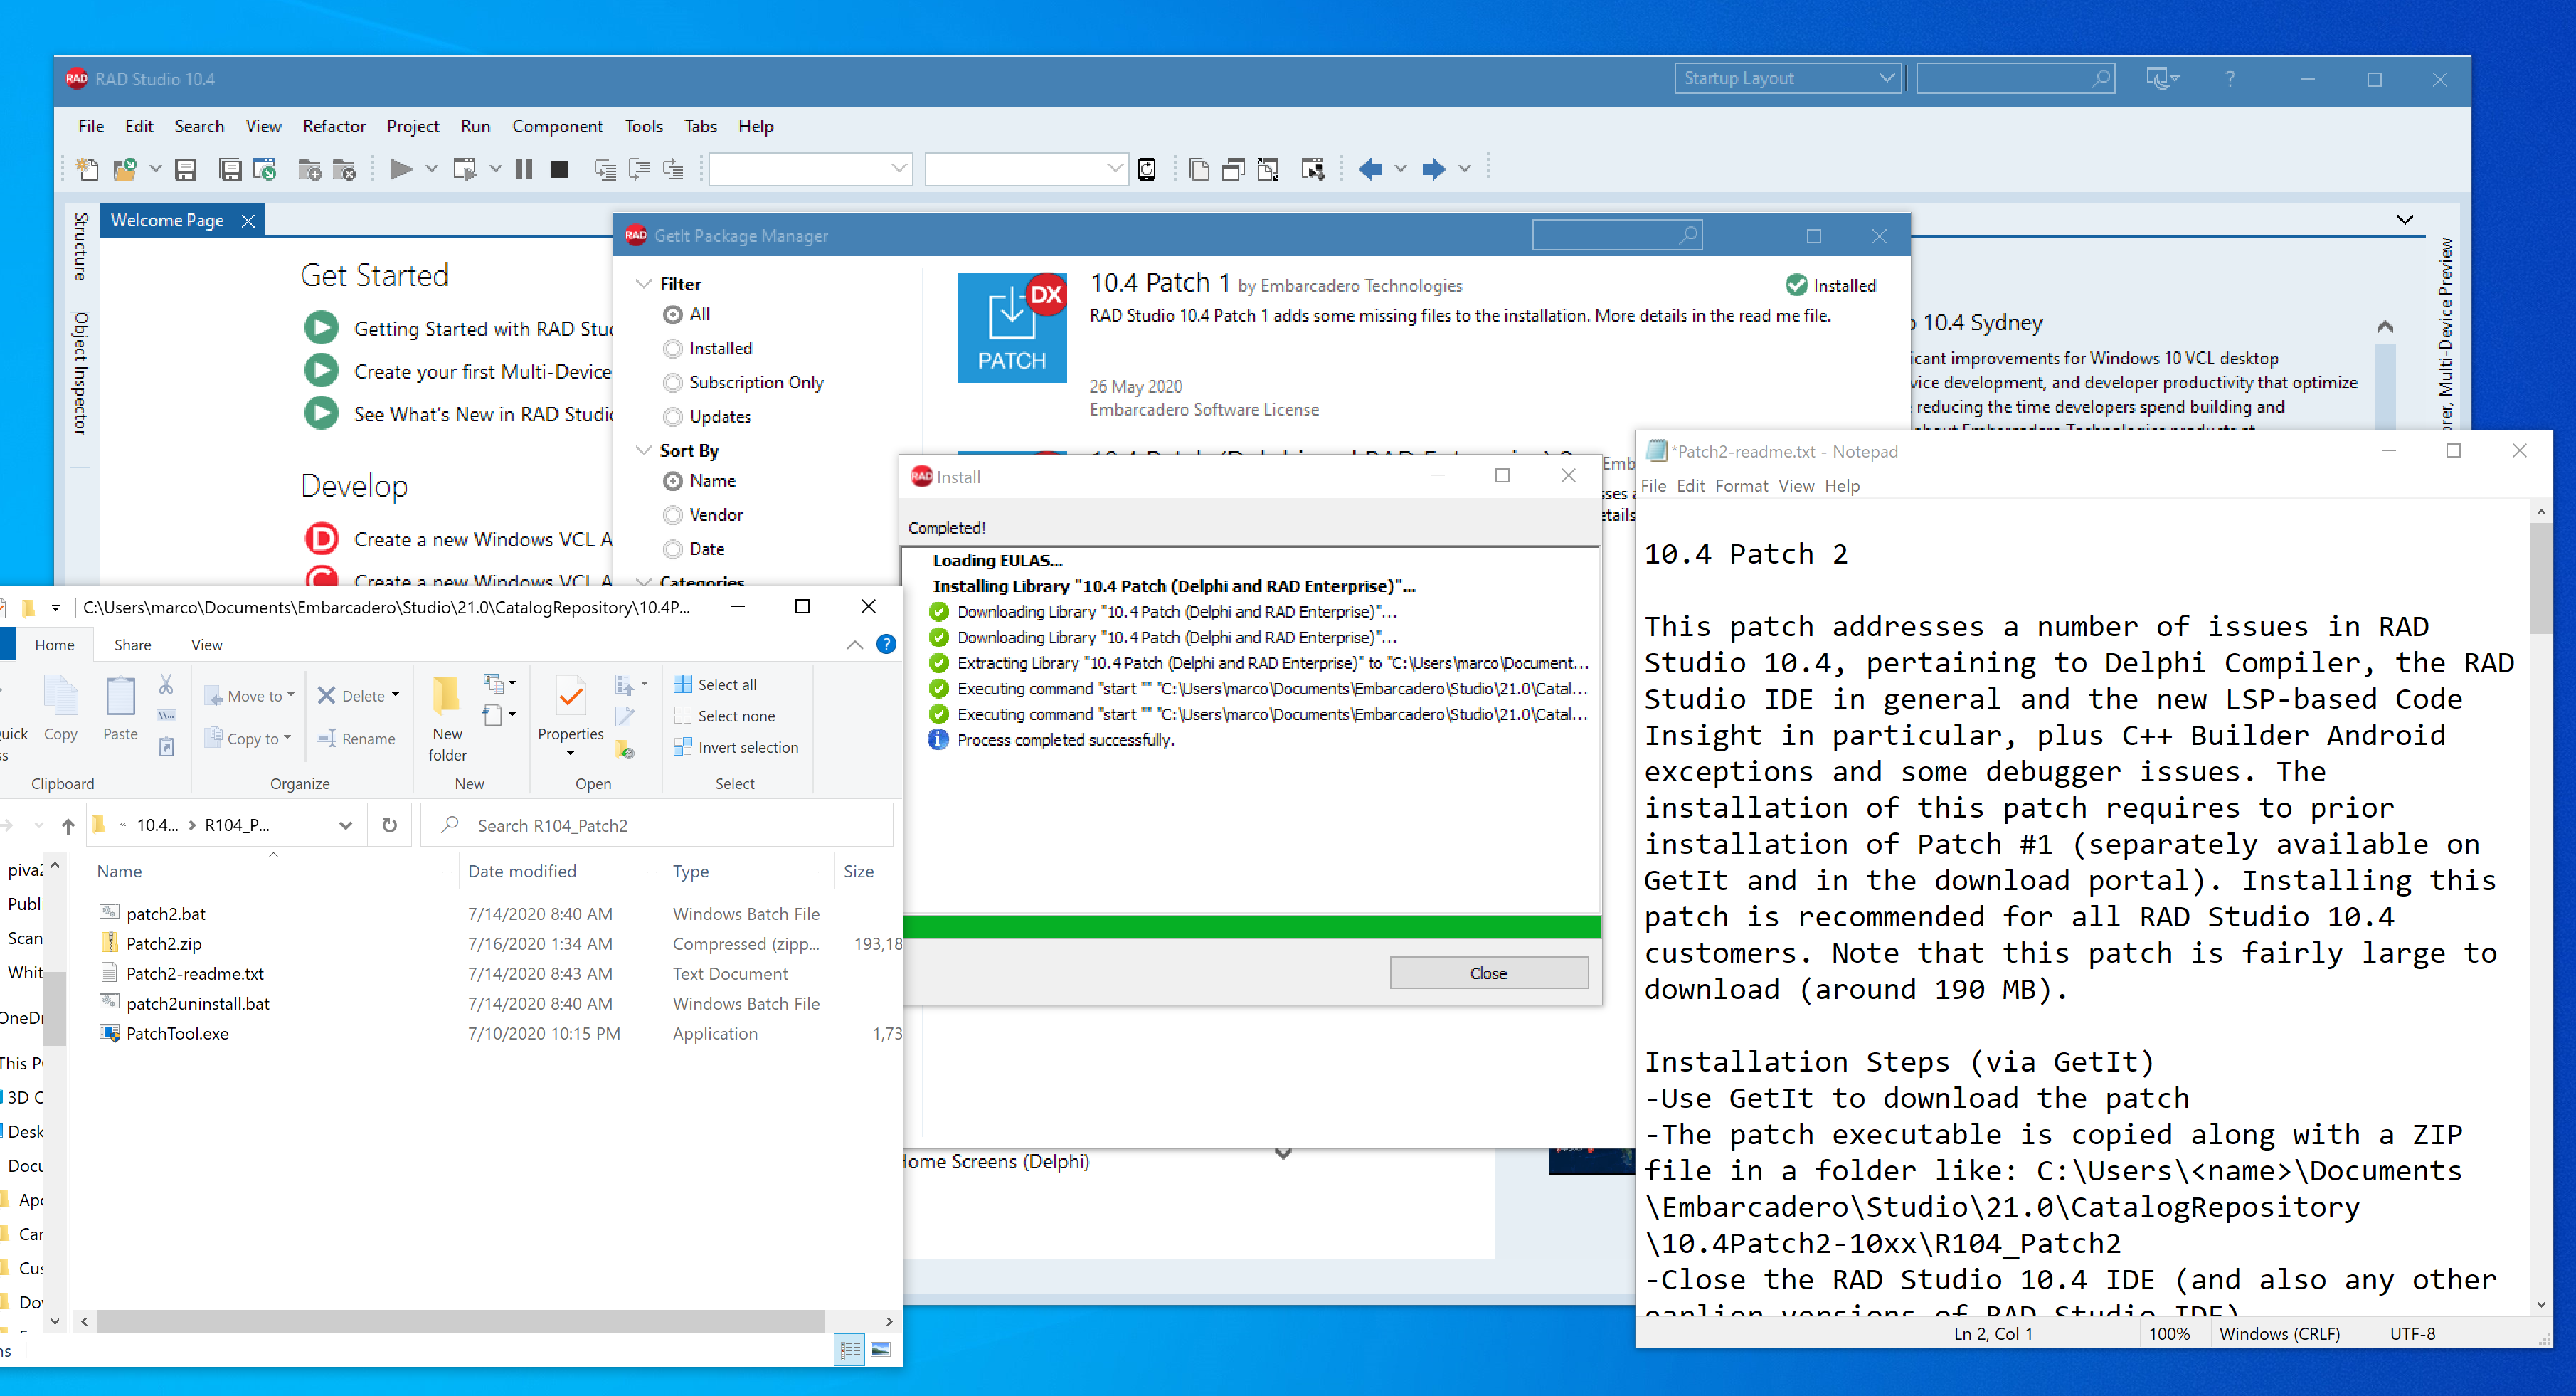Click the Delete icon in Explorer ribbon

pyautogui.click(x=327, y=695)
